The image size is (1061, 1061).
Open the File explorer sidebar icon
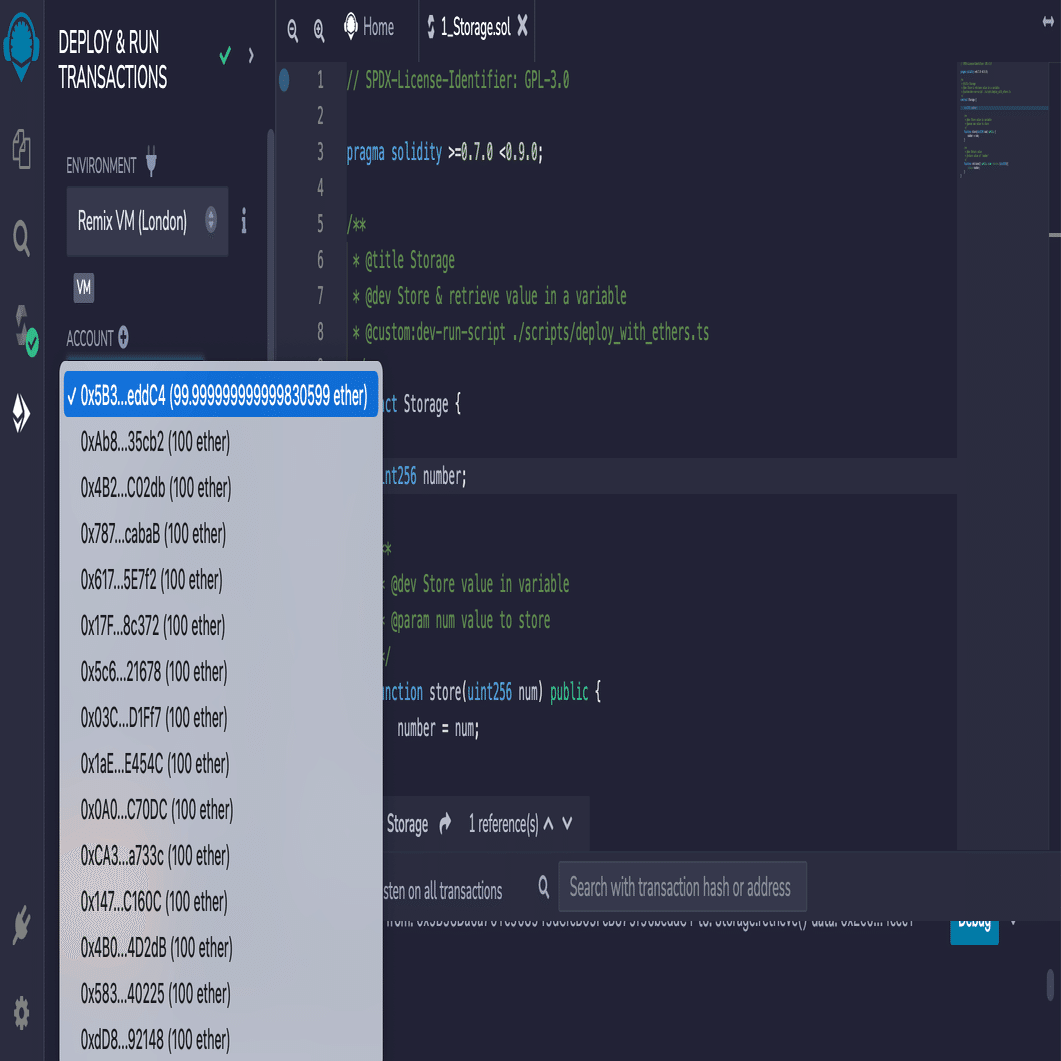click(21, 149)
